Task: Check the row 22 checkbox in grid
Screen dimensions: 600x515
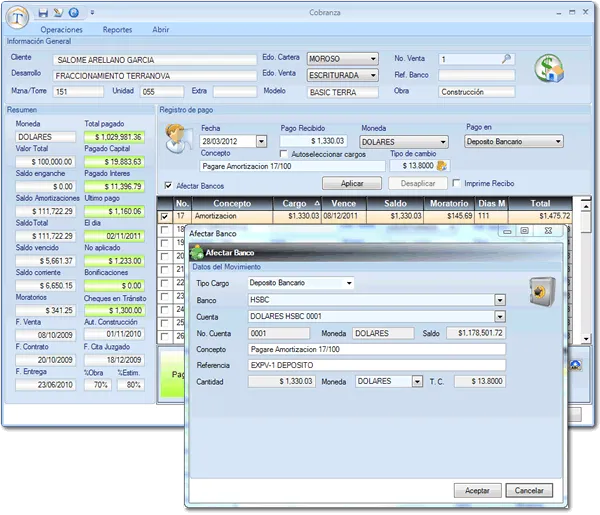Action: pyautogui.click(x=165, y=283)
